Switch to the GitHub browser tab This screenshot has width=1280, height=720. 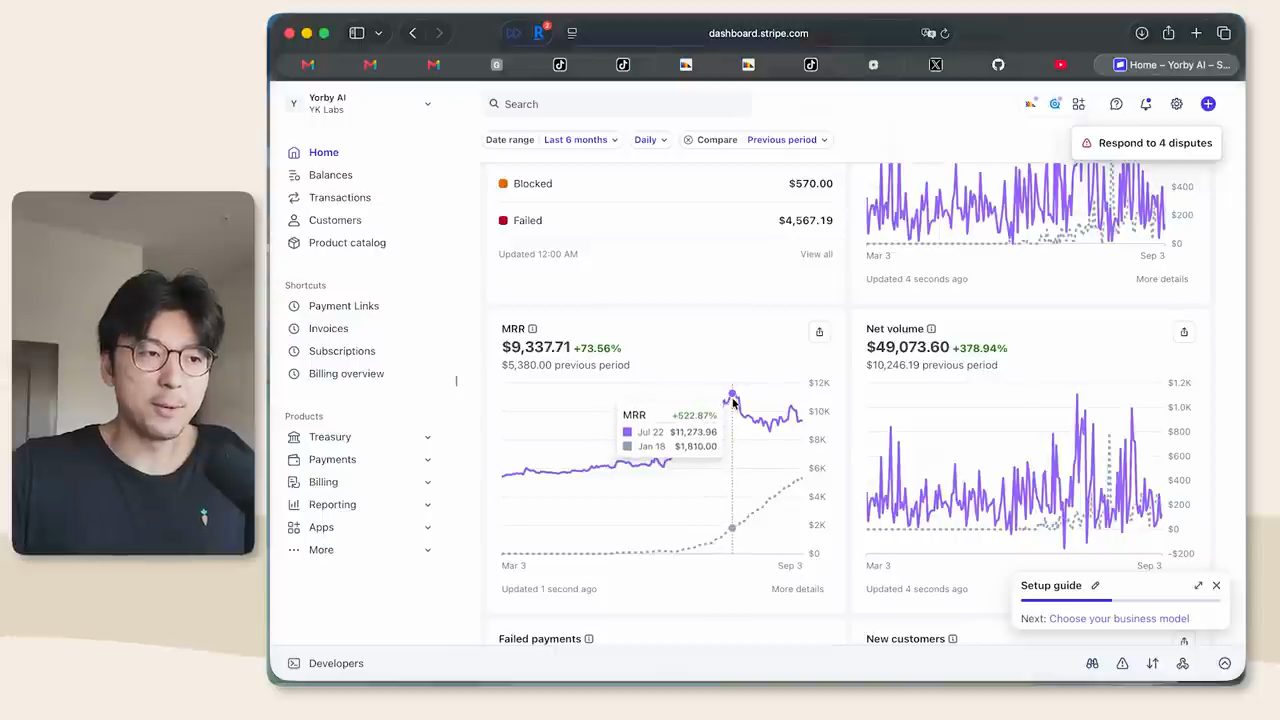pos(998,65)
